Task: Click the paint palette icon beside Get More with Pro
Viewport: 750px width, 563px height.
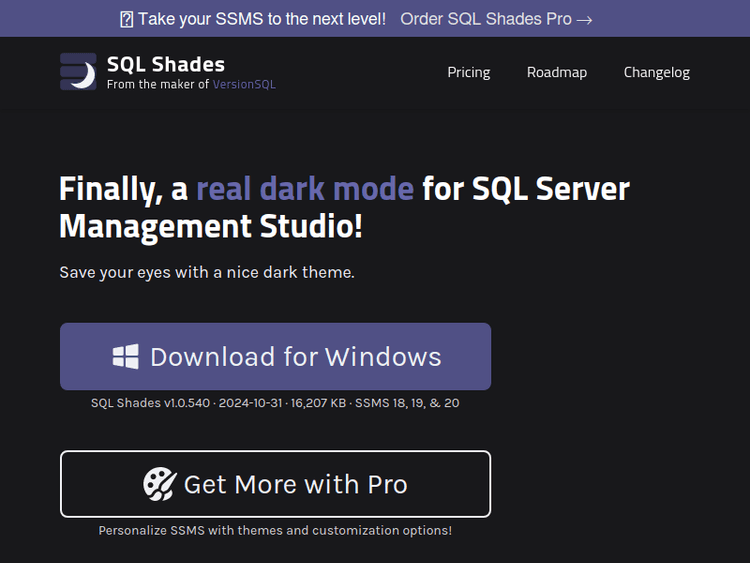Action: [x=160, y=484]
